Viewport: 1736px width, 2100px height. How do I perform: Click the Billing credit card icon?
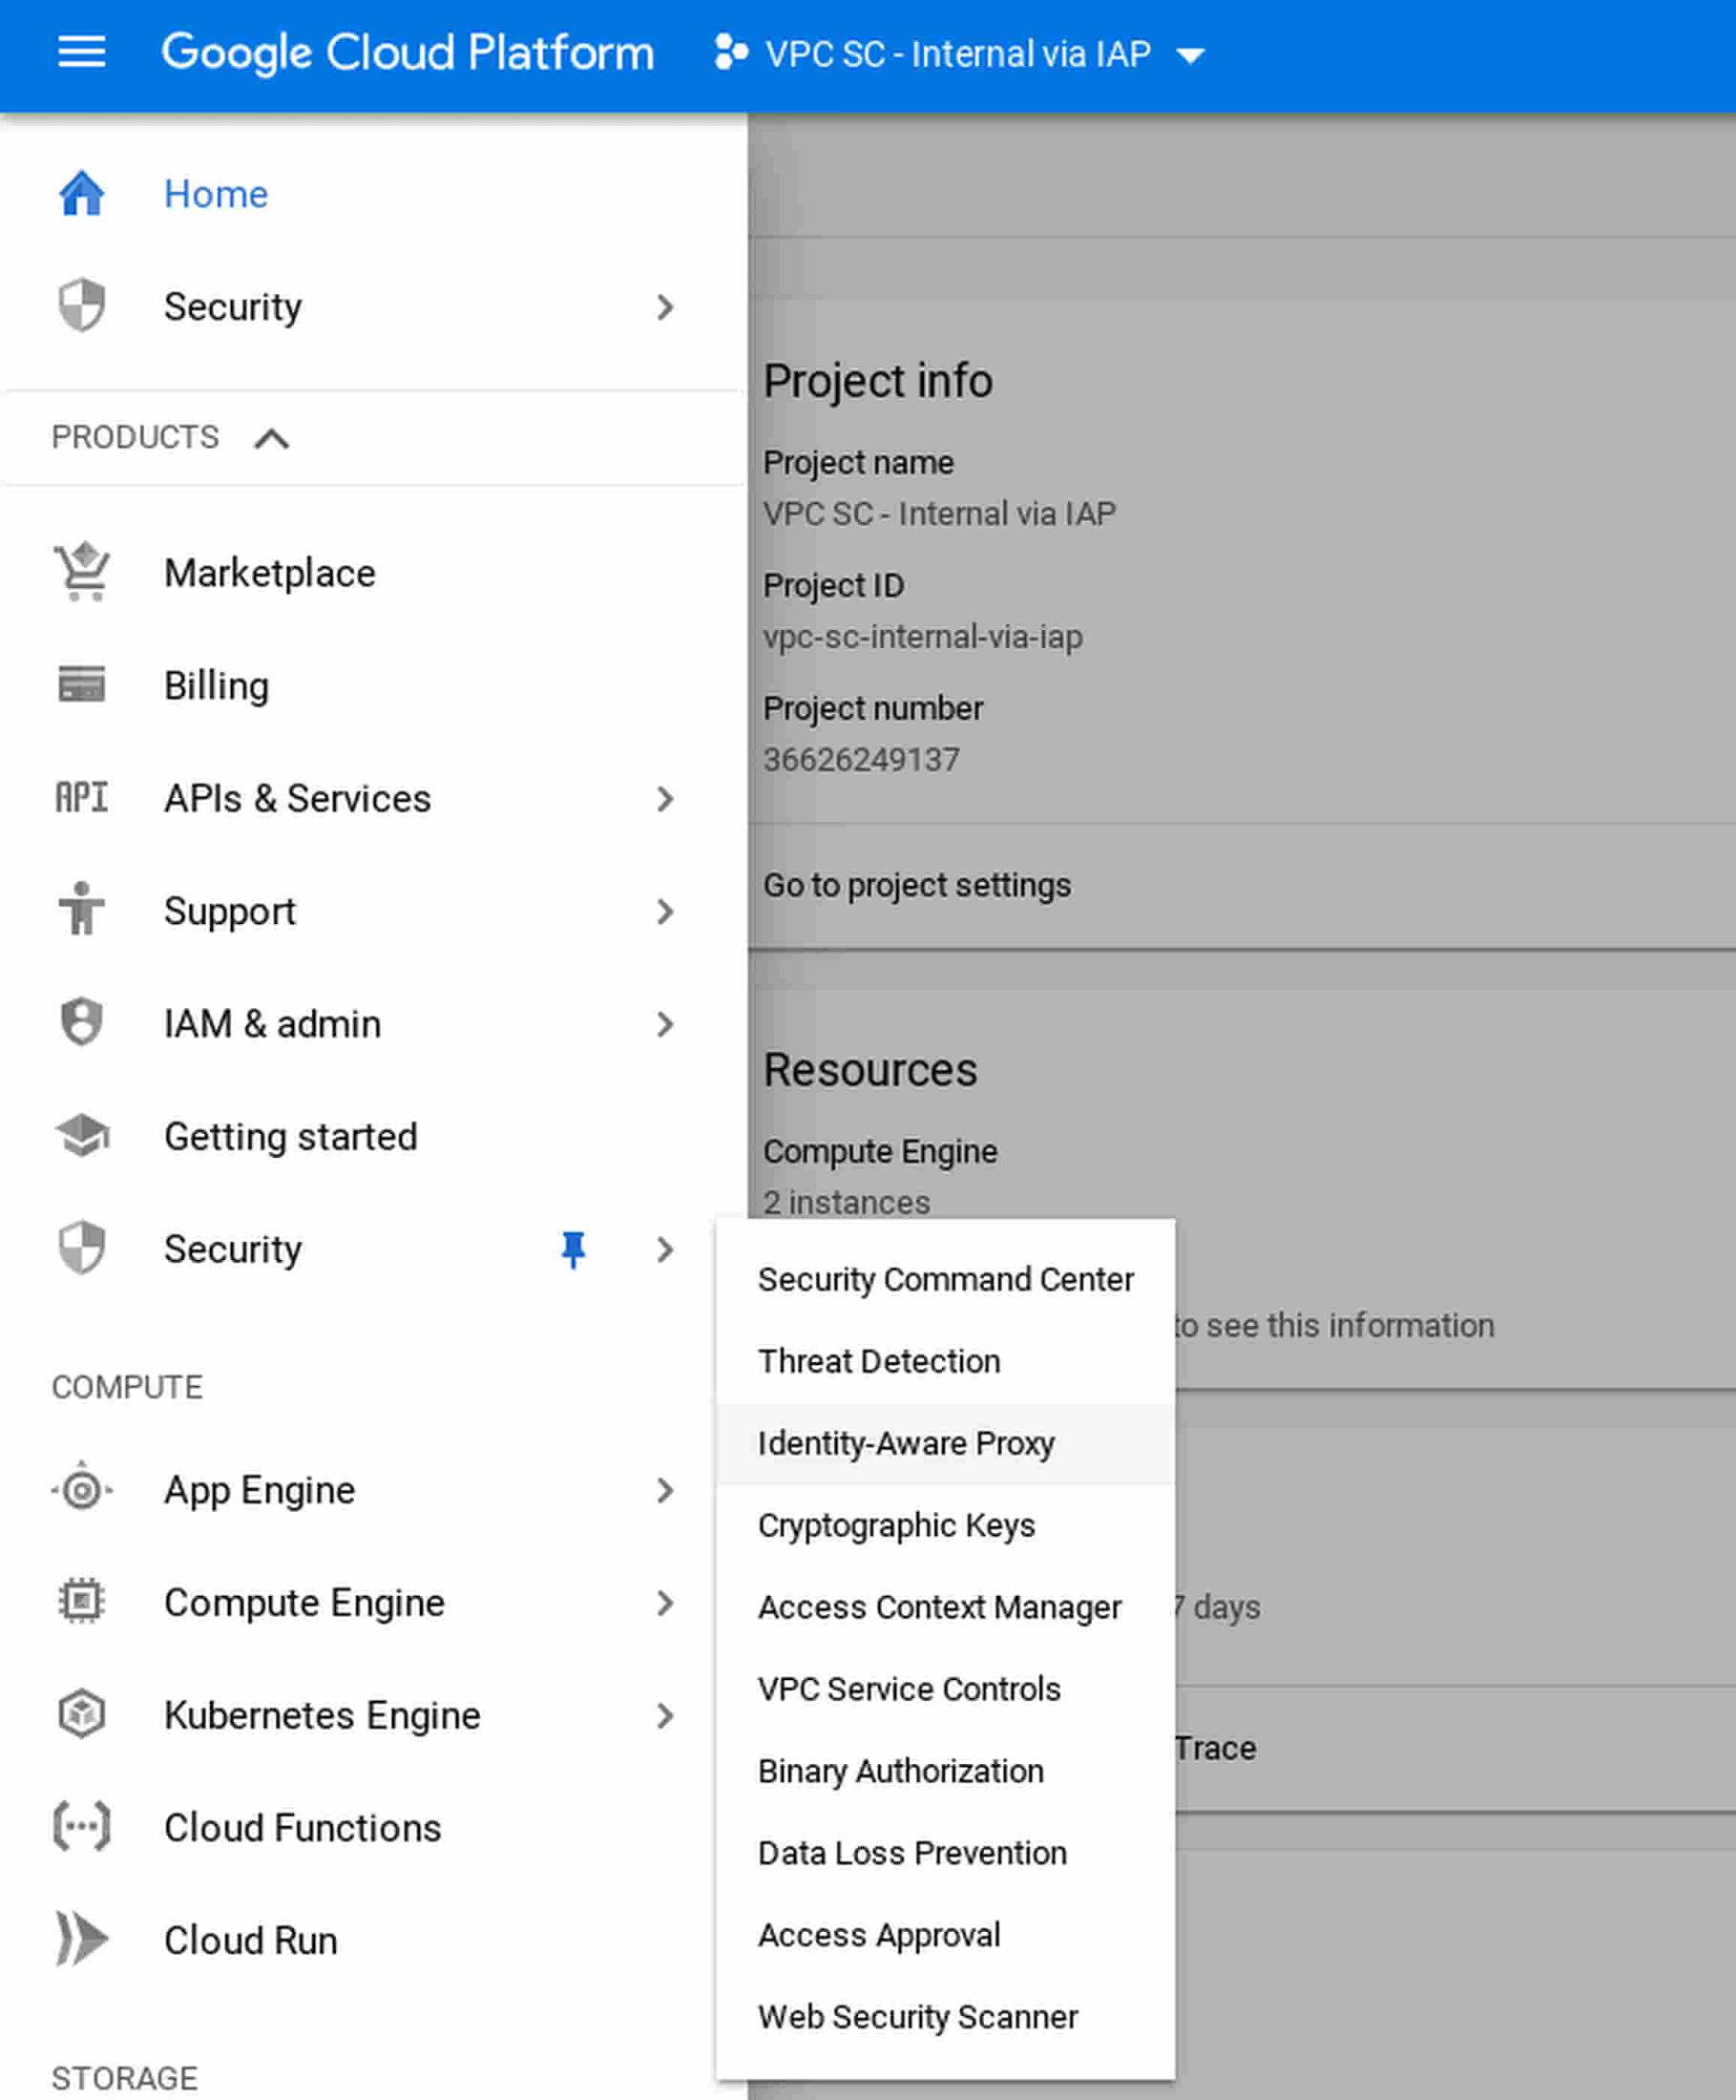82,685
